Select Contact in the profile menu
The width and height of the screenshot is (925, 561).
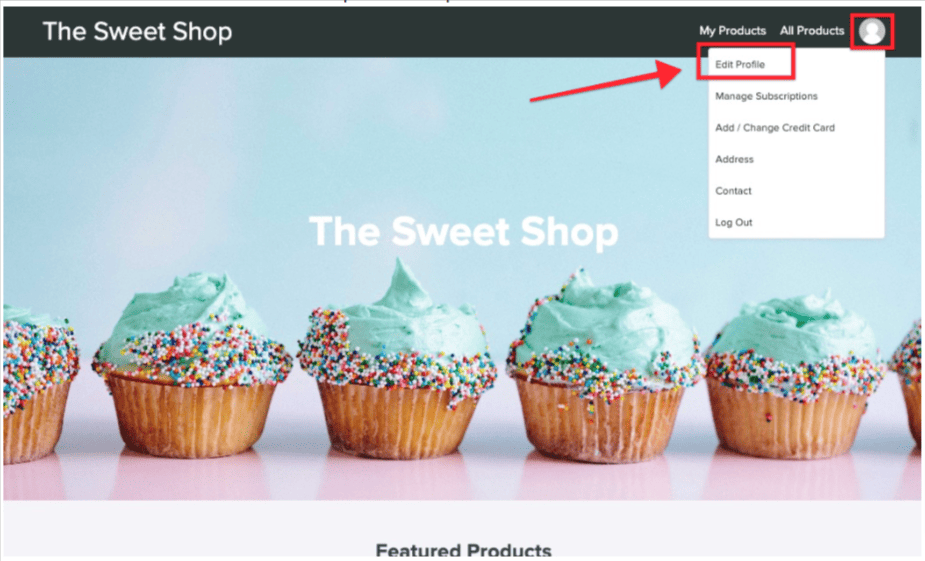click(733, 191)
